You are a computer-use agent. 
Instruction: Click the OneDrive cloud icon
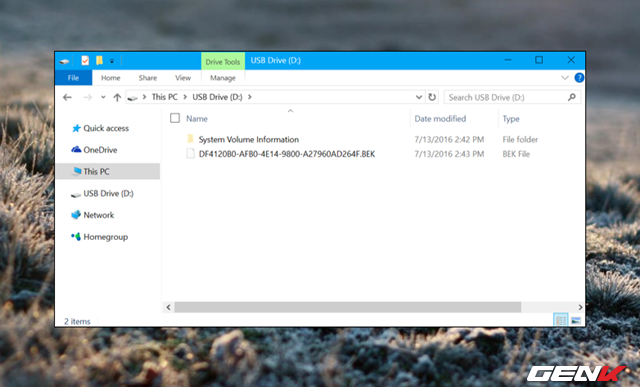click(x=76, y=149)
